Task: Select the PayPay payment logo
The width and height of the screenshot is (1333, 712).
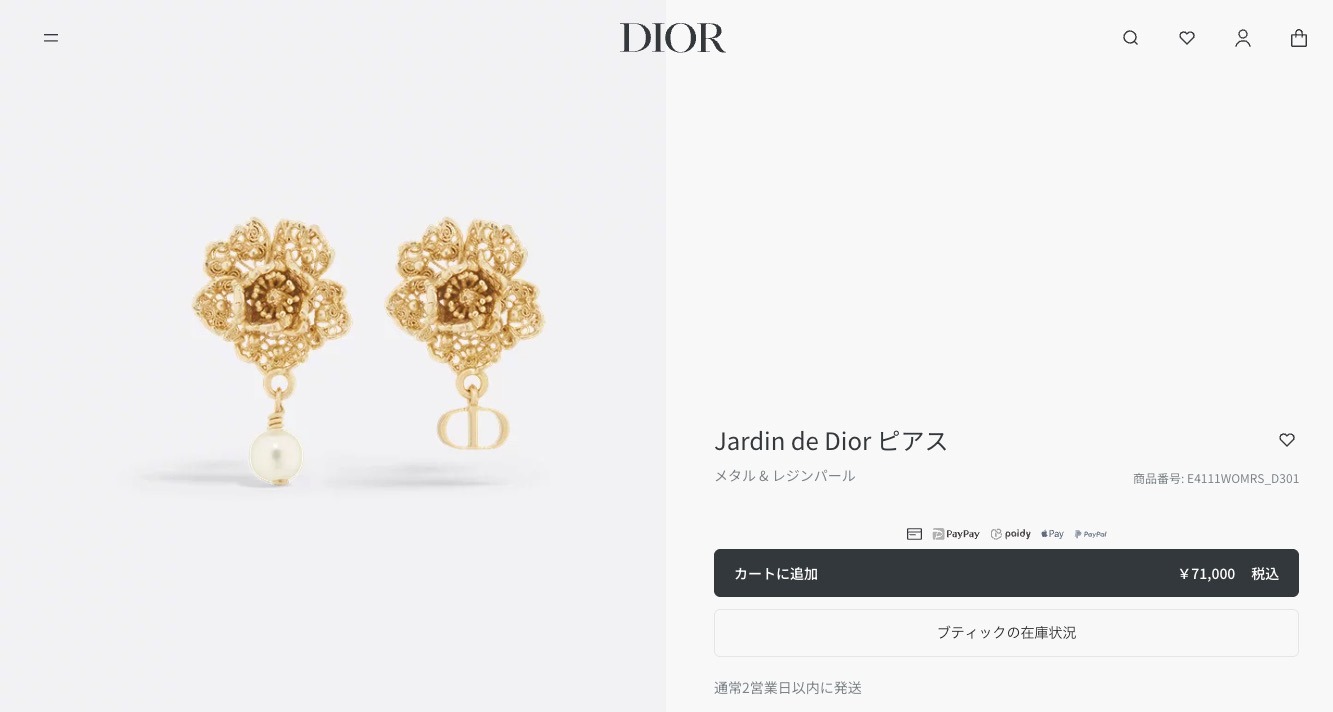Action: pos(956,534)
